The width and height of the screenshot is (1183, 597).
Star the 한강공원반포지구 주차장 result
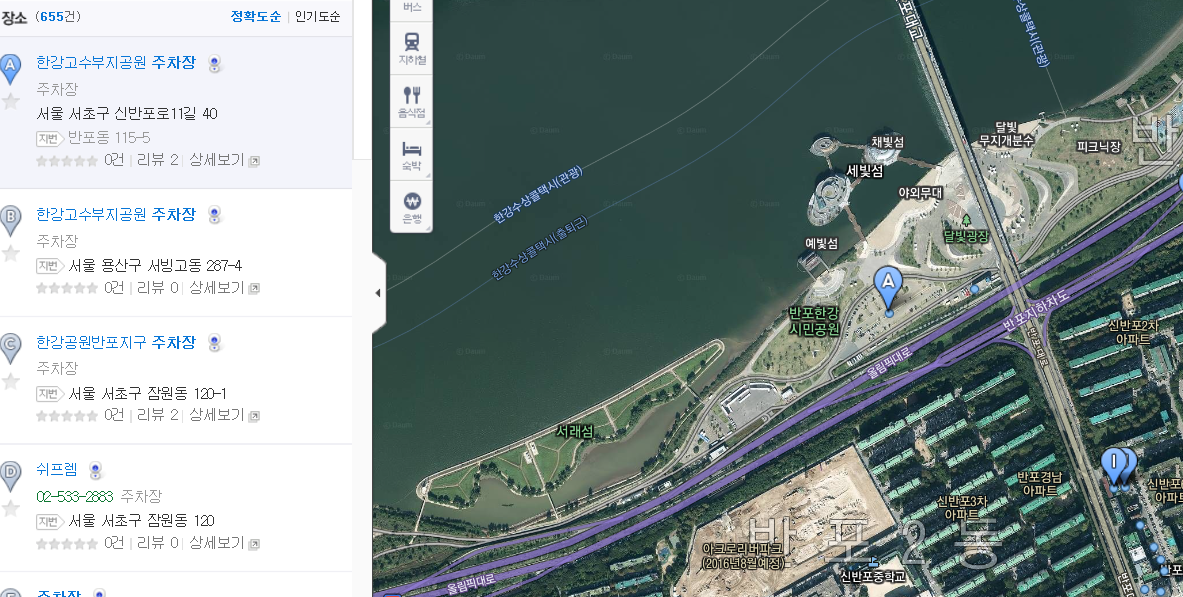click(11, 381)
